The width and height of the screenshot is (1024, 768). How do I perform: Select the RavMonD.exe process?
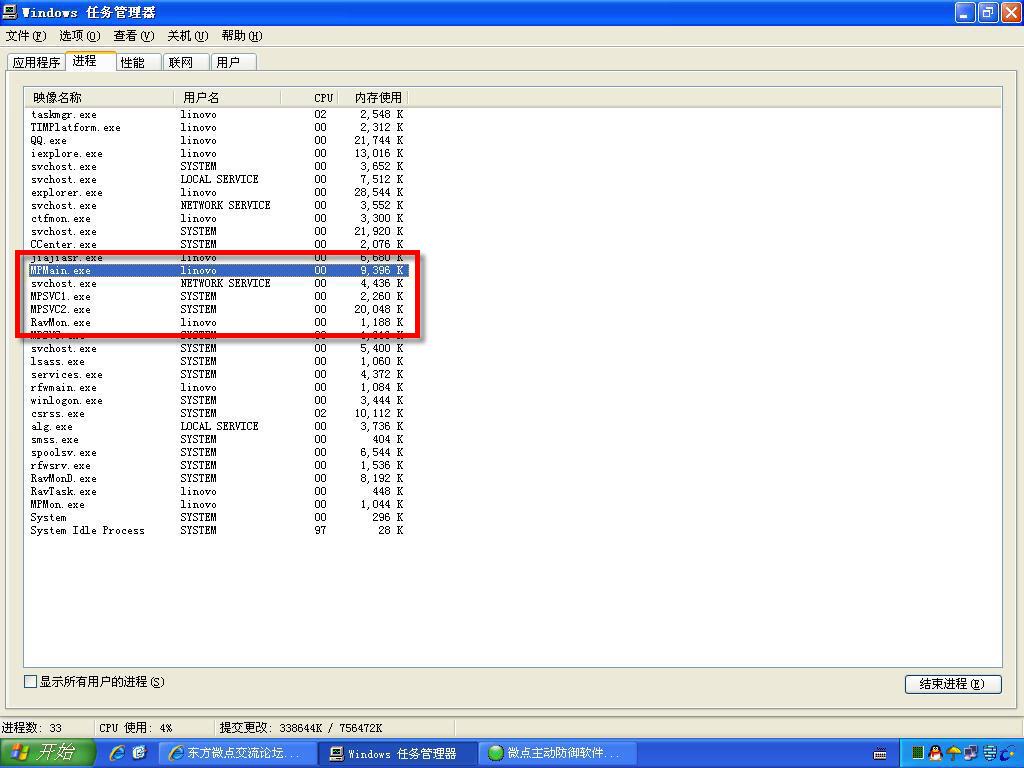tap(217, 479)
